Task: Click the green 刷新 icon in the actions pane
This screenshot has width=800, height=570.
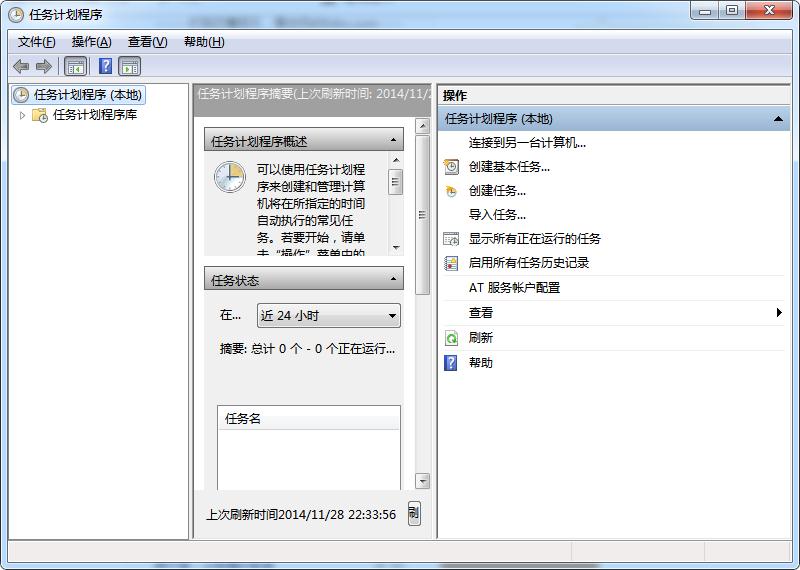Action: click(451, 338)
